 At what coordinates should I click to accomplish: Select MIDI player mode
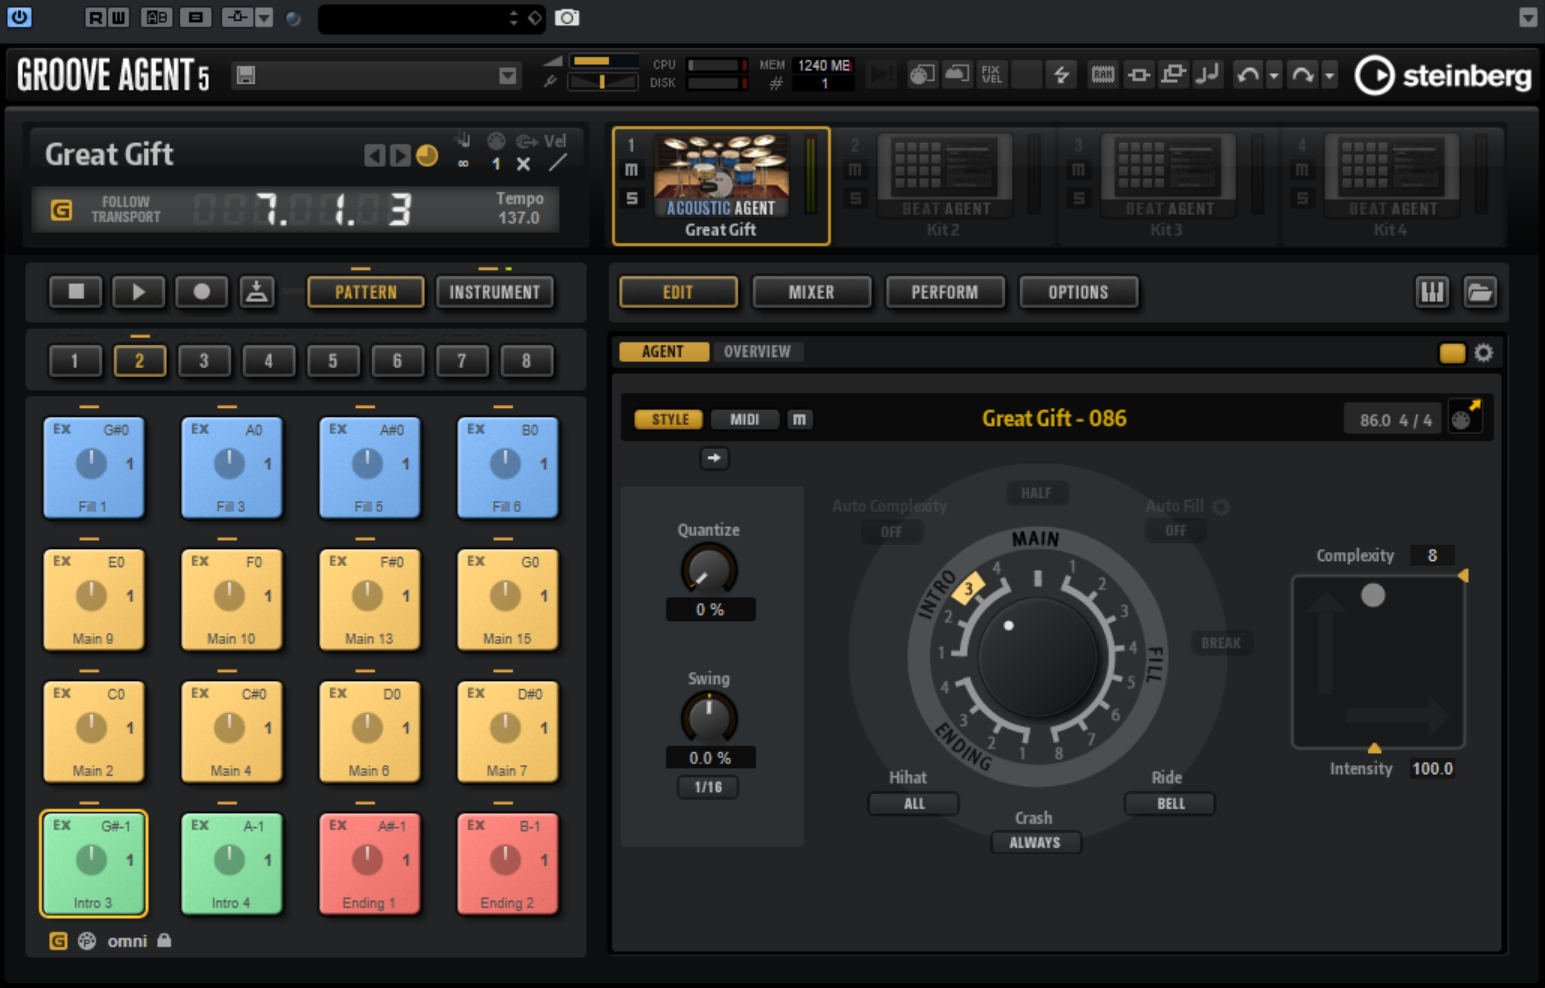click(744, 420)
